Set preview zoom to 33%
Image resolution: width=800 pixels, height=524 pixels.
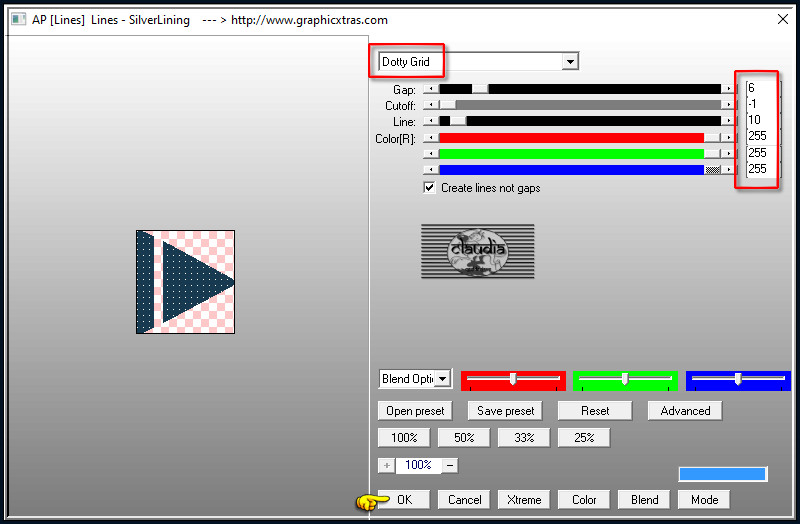524,438
